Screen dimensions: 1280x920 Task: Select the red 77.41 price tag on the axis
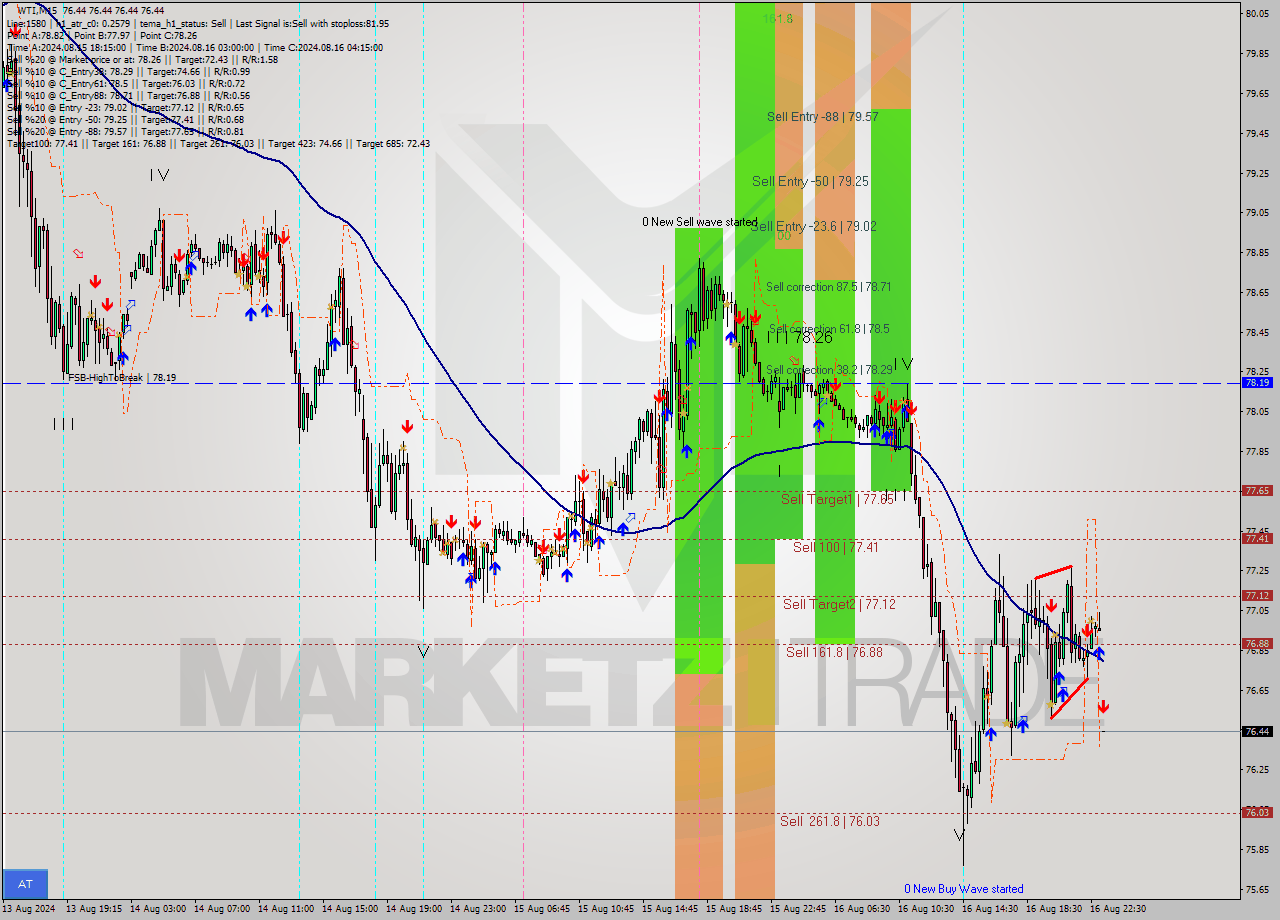pos(1257,539)
